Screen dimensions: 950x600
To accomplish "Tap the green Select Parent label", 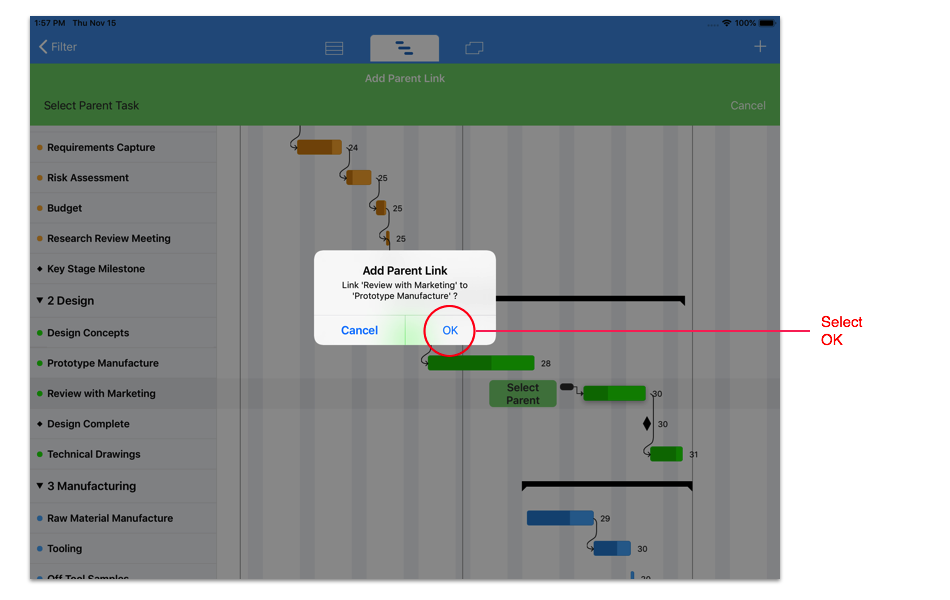I will pyautogui.click(x=522, y=394).
